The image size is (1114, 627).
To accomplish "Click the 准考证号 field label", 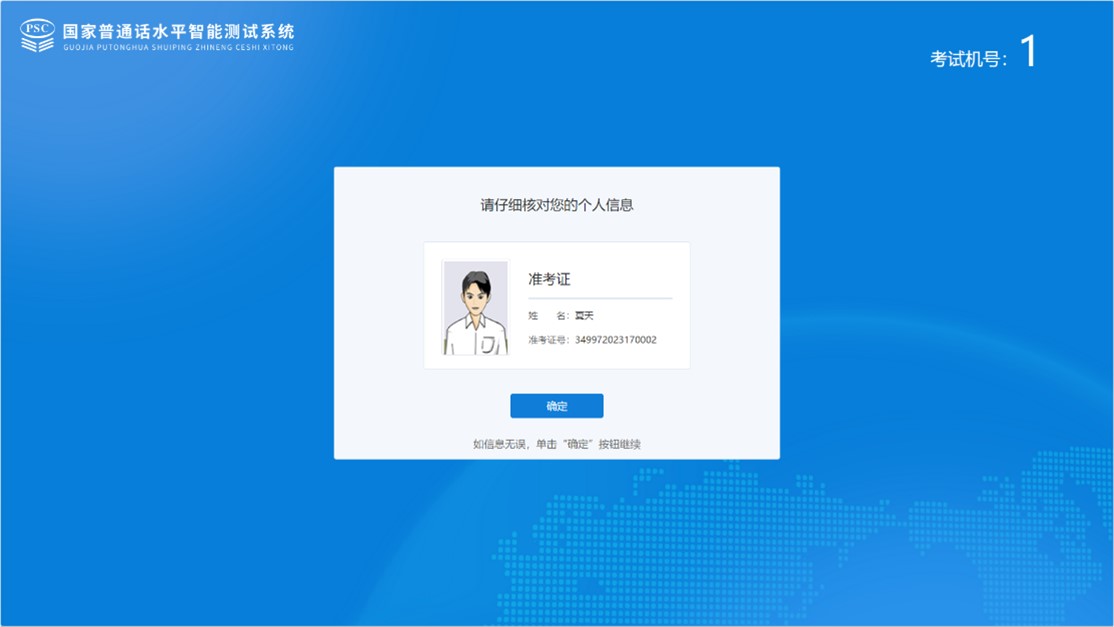I will click(x=549, y=340).
